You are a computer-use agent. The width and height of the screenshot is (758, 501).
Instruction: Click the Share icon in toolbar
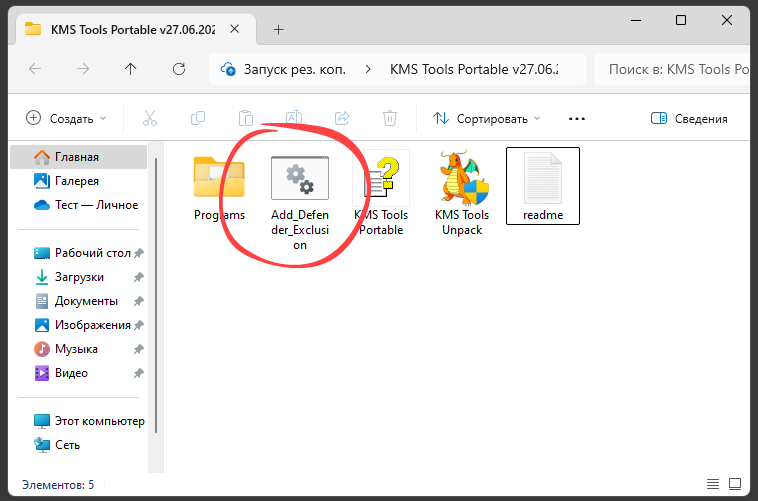(342, 118)
